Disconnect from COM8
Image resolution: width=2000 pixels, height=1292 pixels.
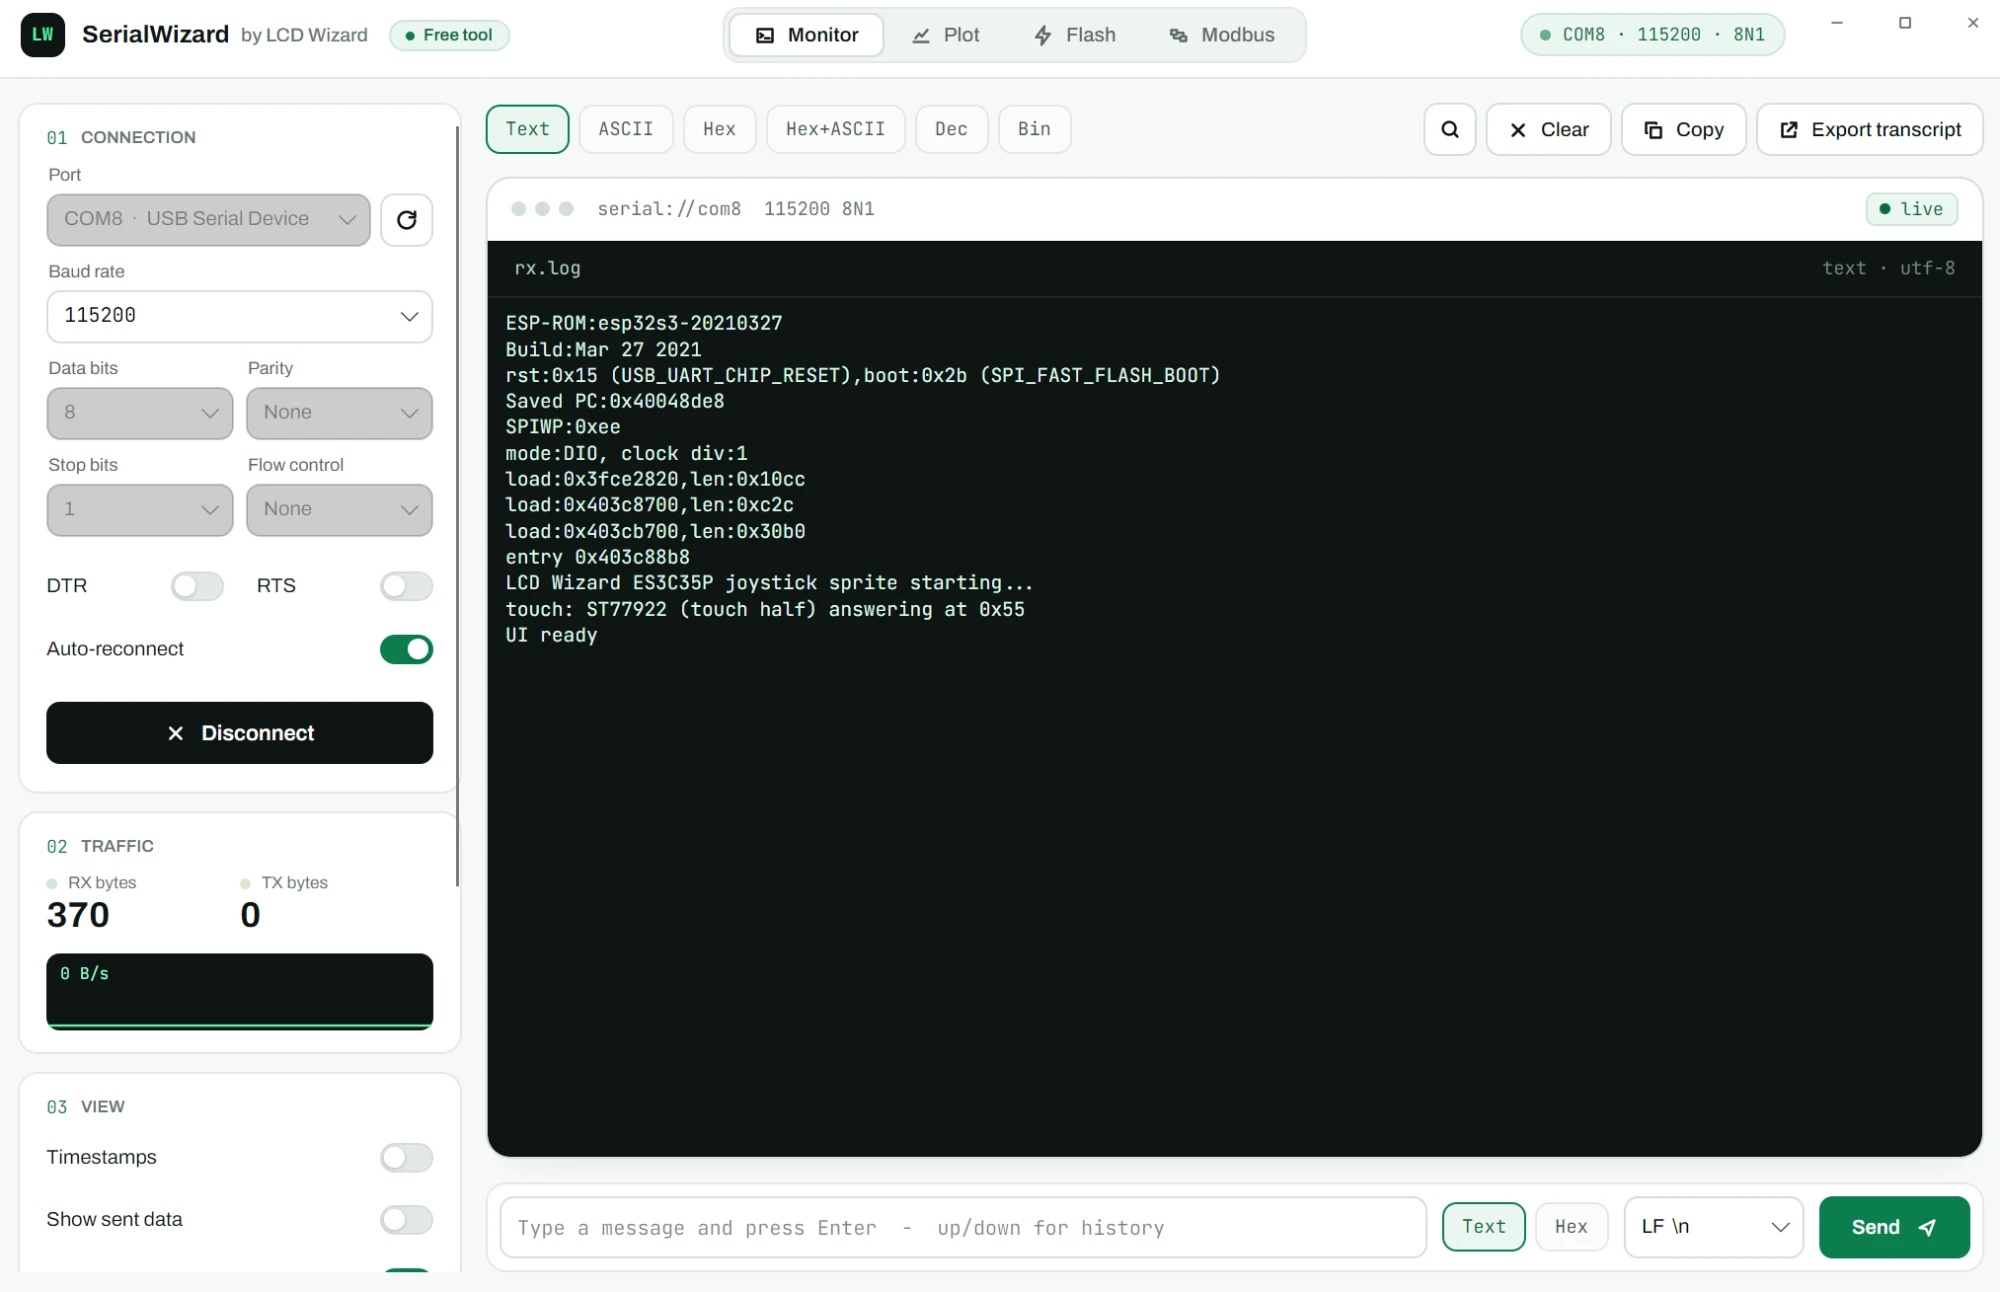pyautogui.click(x=239, y=733)
